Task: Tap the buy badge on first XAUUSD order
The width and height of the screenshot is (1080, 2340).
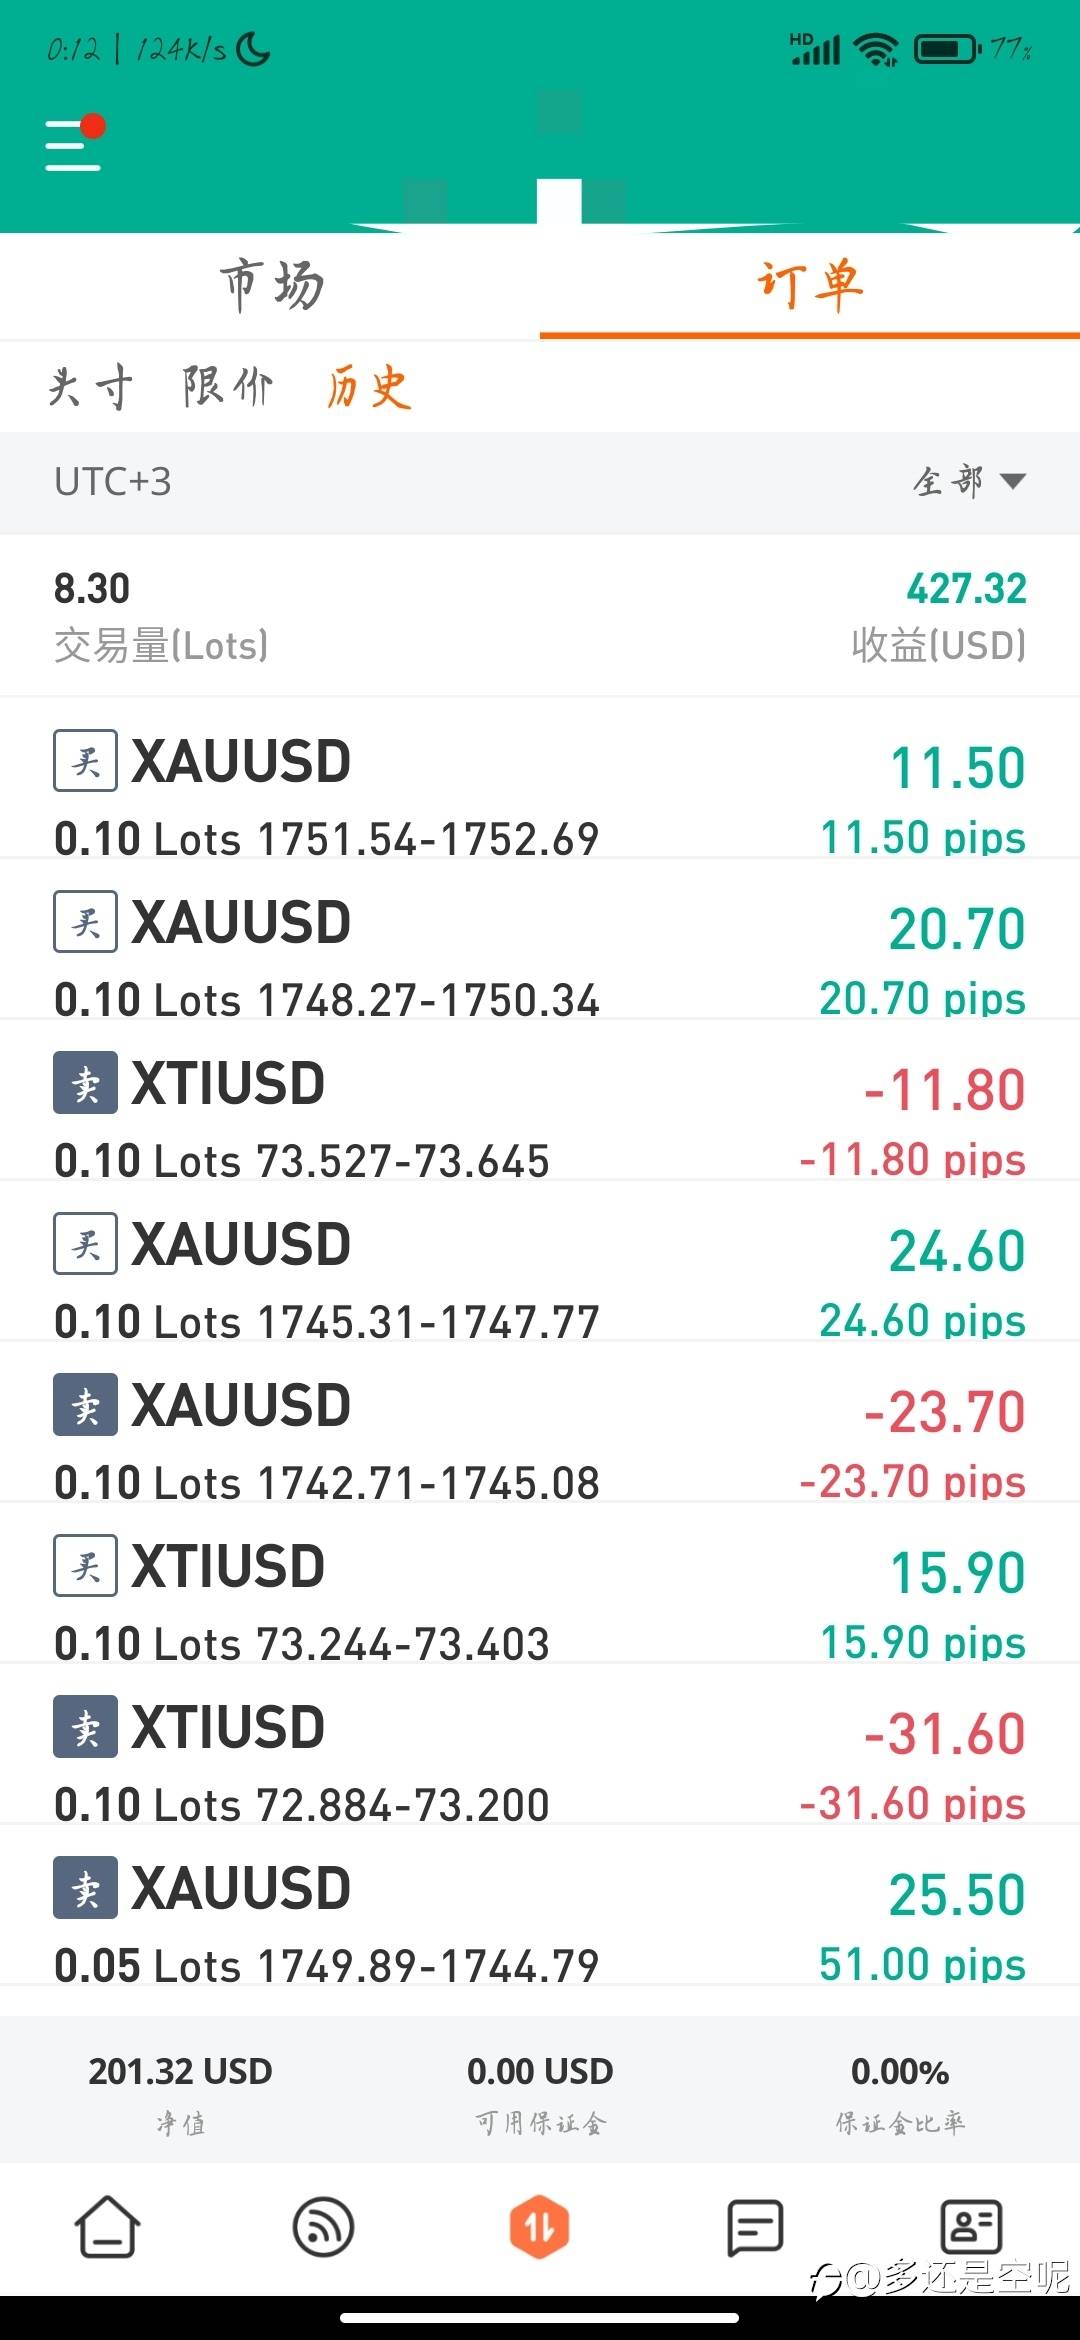Action: pos(85,761)
